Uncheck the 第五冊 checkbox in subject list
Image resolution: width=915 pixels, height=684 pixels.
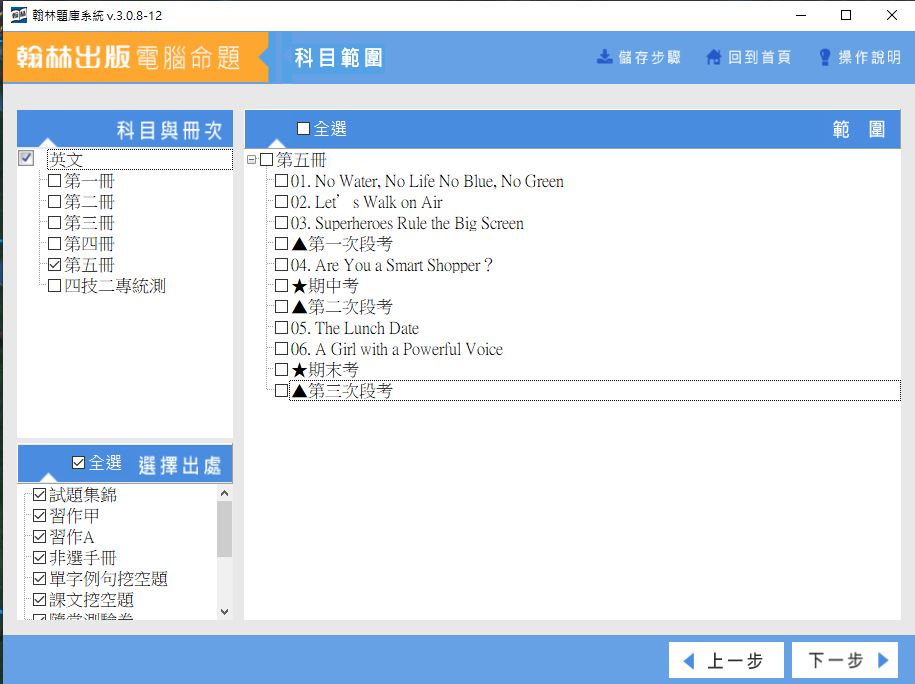(x=54, y=265)
